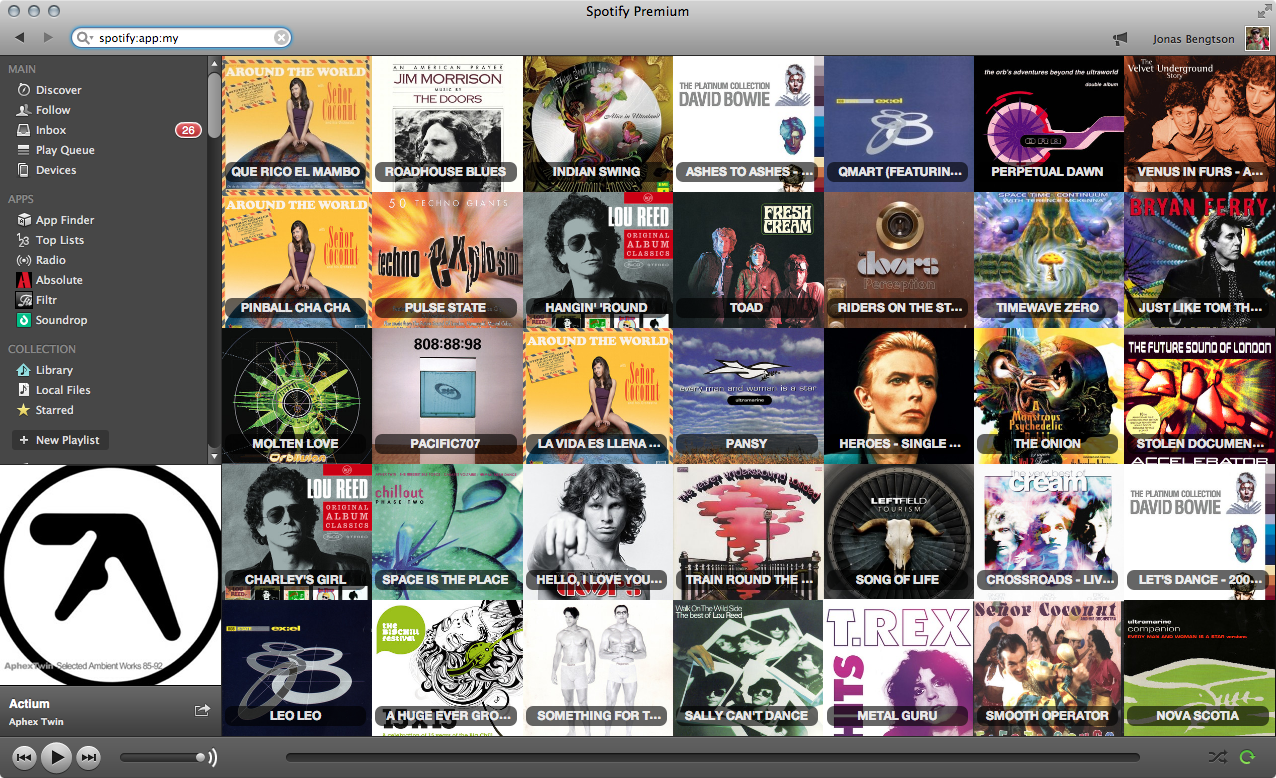Screen dimensions: 1276x778
Task: Click the speaker volume icon
Action: [211, 758]
